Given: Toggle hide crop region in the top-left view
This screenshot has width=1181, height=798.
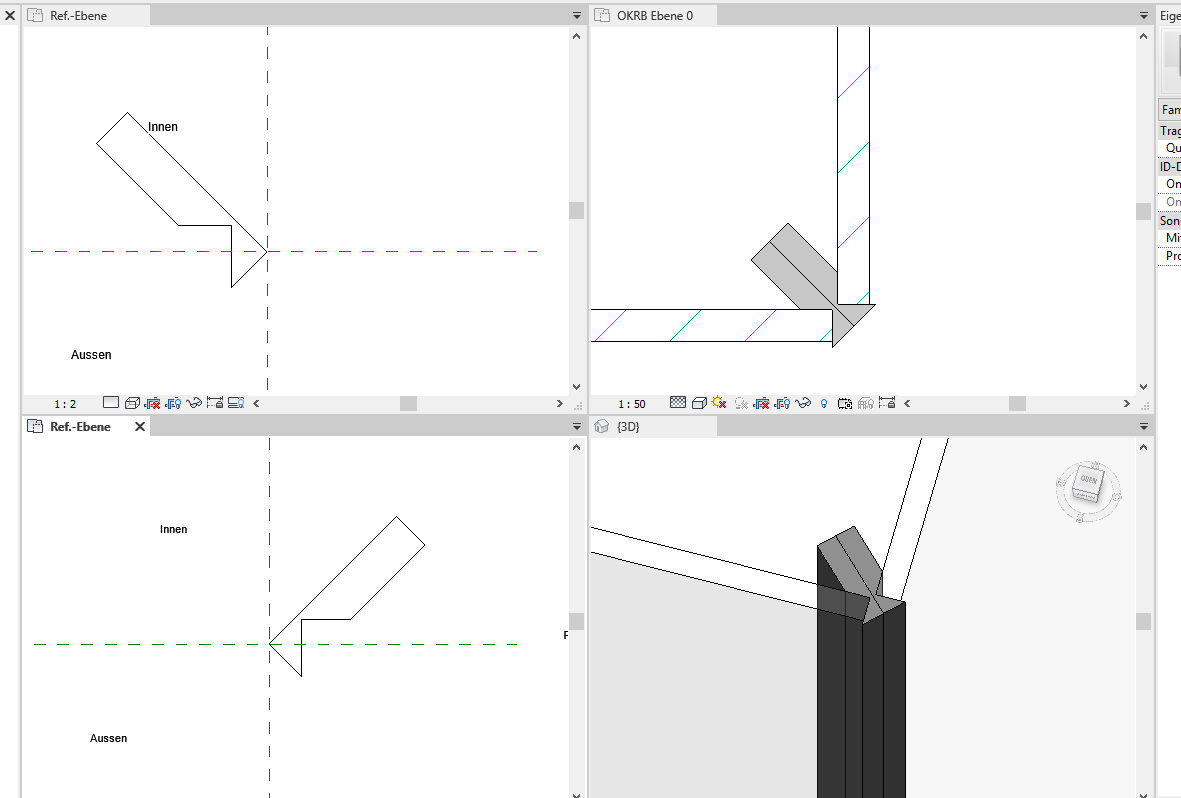Looking at the screenshot, I should click(173, 402).
